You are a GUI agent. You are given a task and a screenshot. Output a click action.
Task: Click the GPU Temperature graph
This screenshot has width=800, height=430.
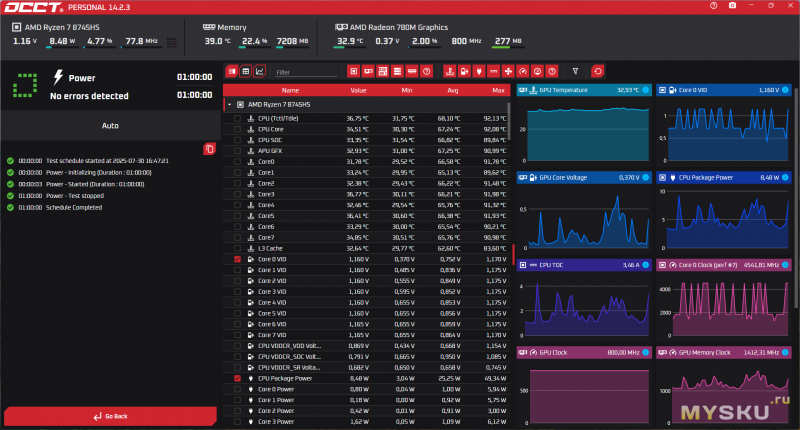pos(584,130)
